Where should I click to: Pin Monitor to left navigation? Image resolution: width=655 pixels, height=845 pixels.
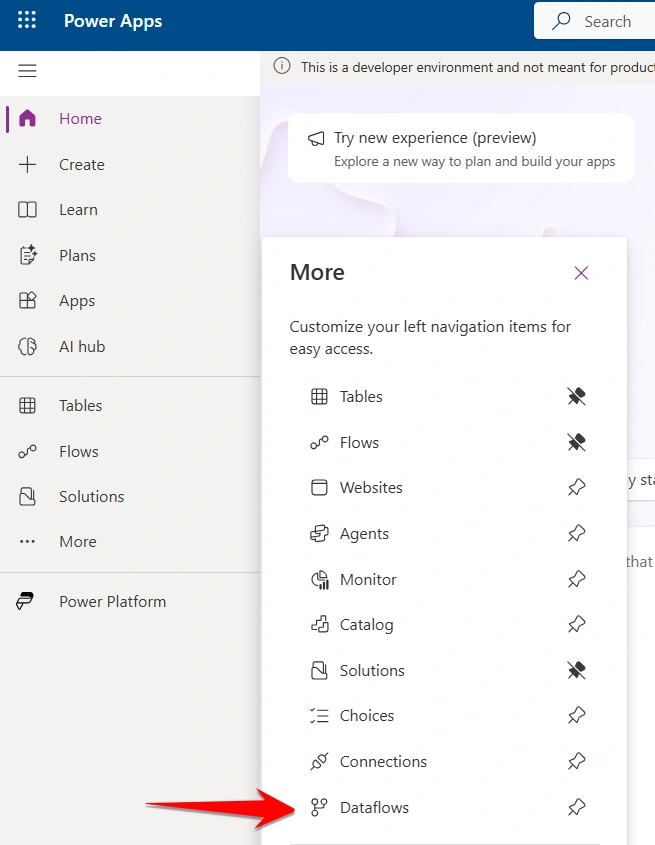576,579
